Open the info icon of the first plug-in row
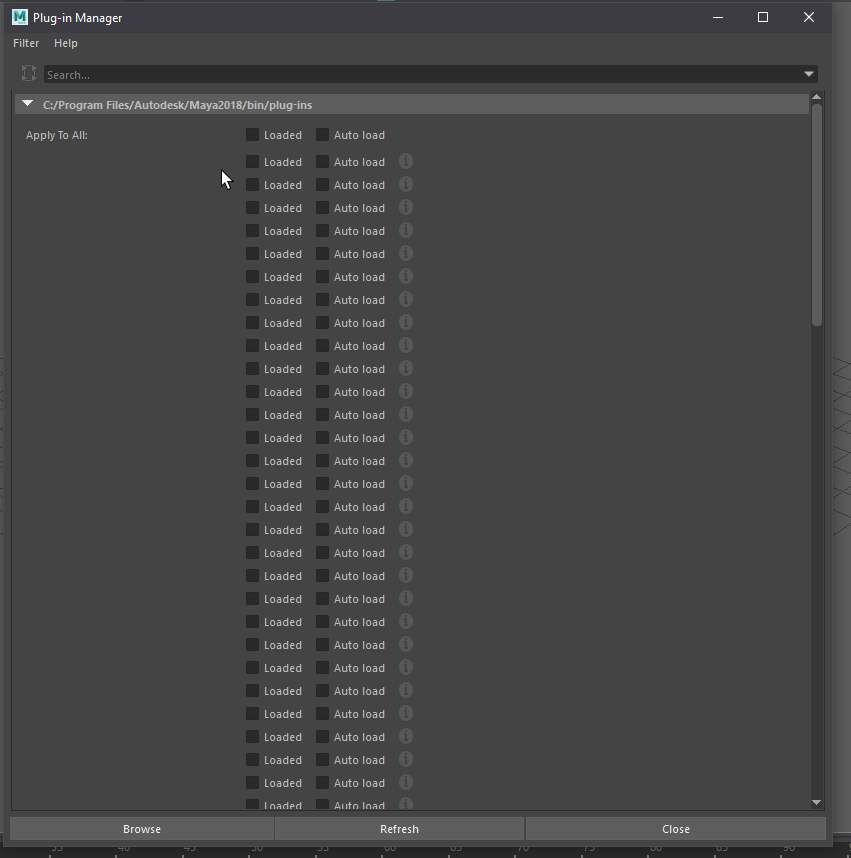 click(x=406, y=161)
